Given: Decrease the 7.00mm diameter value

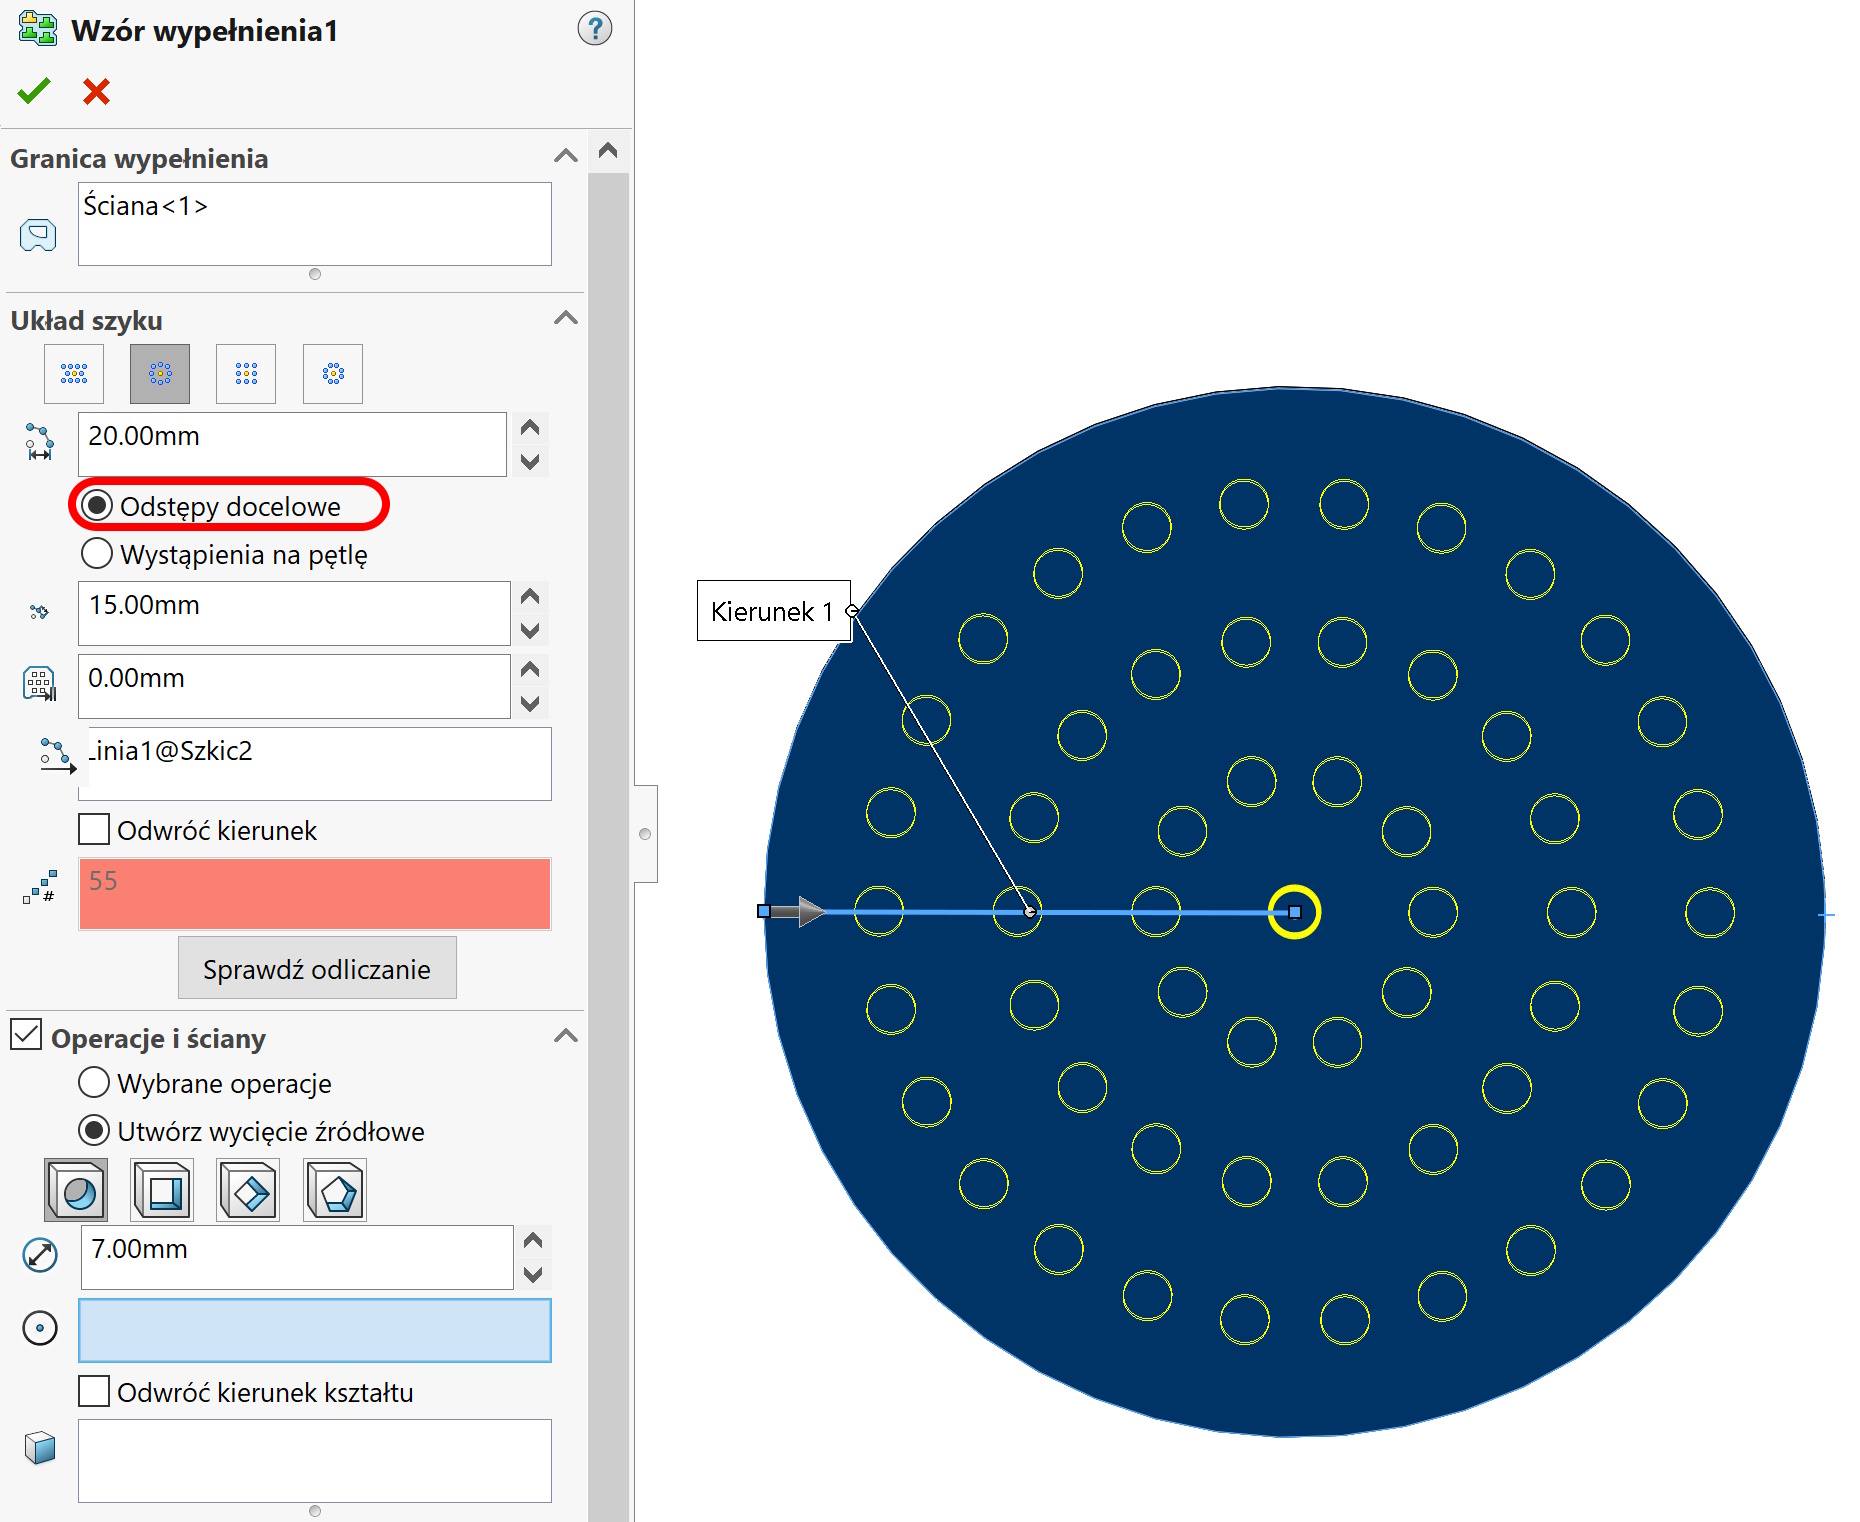Looking at the screenshot, I should tap(533, 1274).
